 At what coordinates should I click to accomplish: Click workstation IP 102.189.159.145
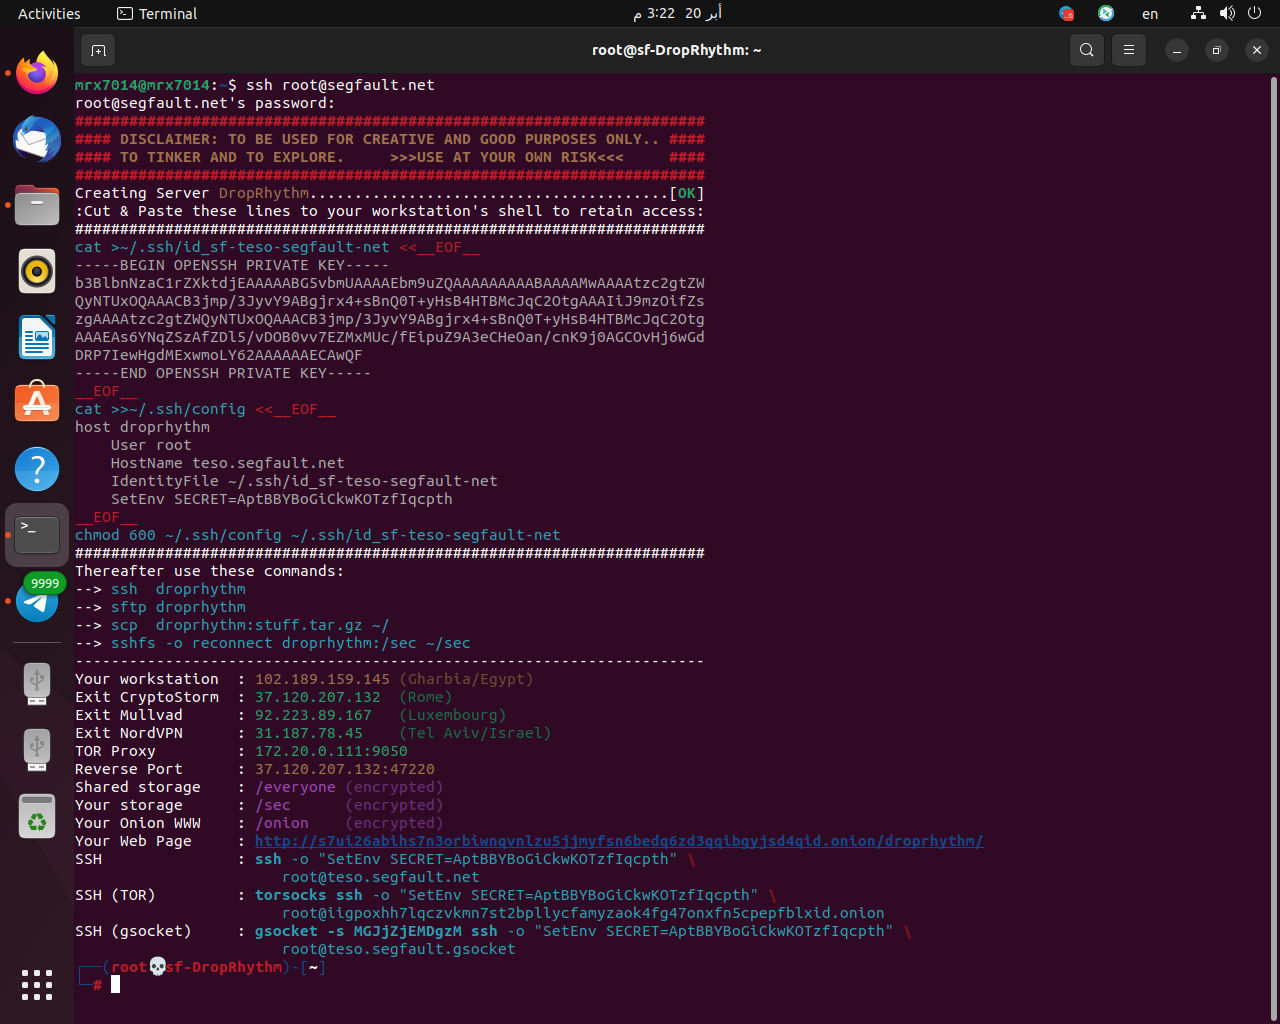click(x=322, y=679)
